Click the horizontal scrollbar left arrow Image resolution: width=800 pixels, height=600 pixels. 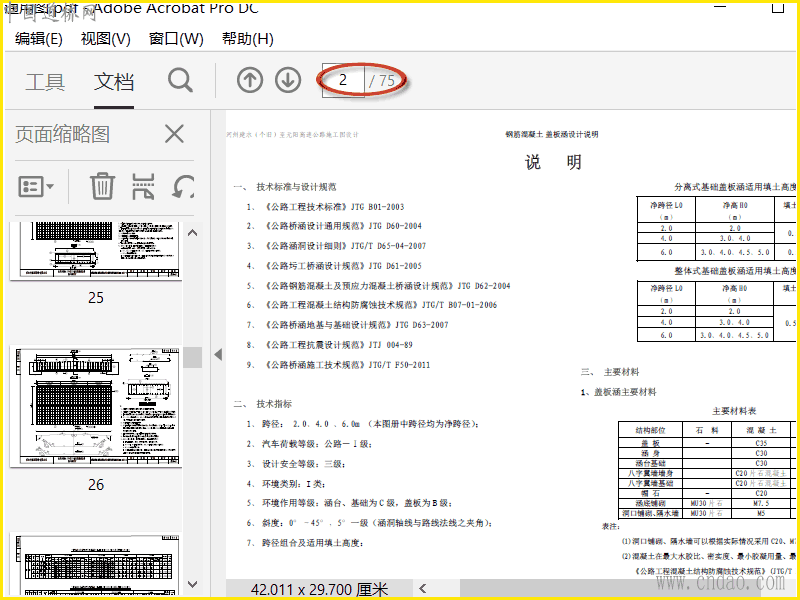422,589
